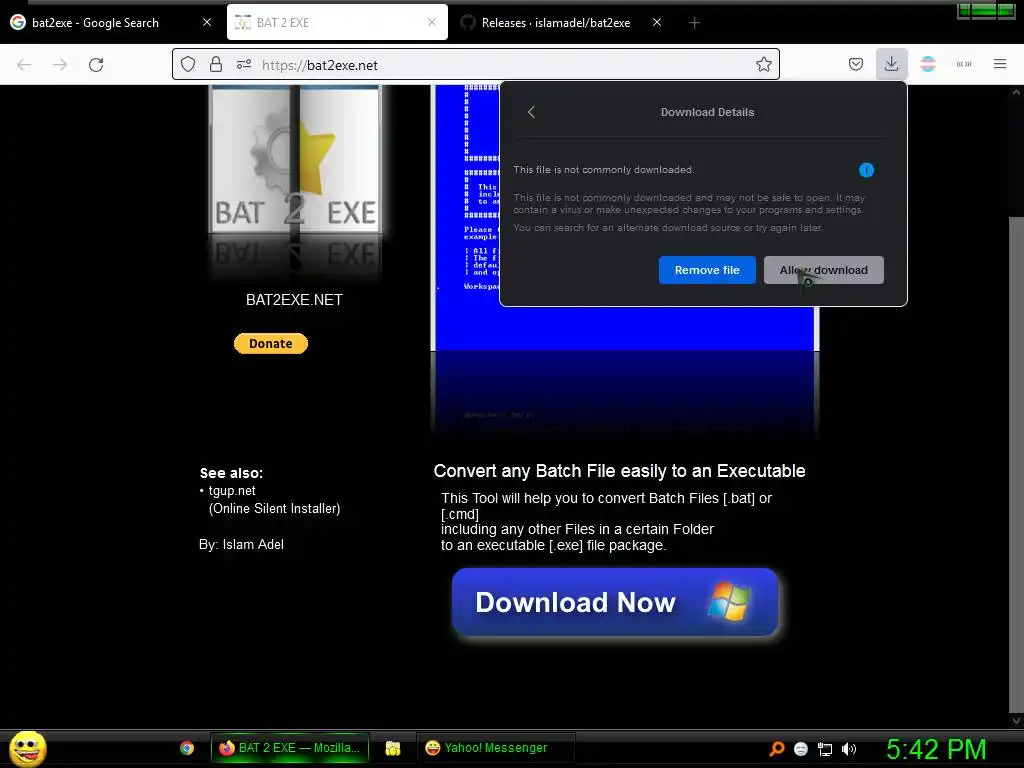Close the bat2exe Google Search tab

[207, 22]
